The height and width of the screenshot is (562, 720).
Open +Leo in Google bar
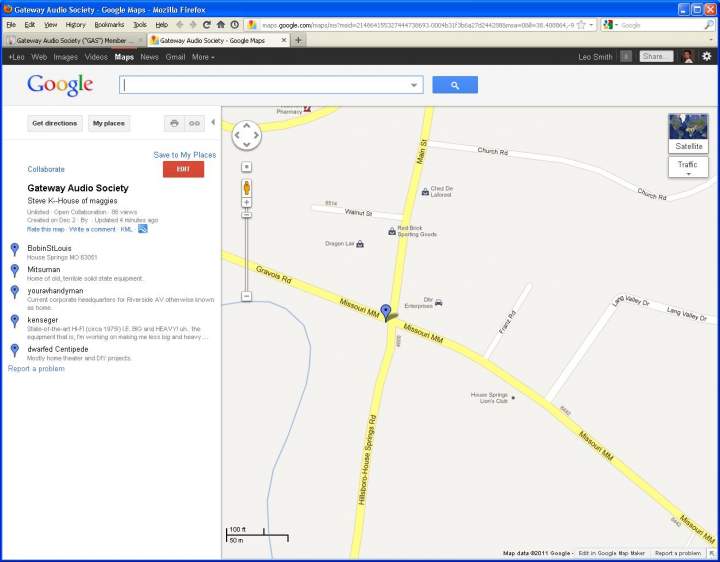click(x=17, y=57)
